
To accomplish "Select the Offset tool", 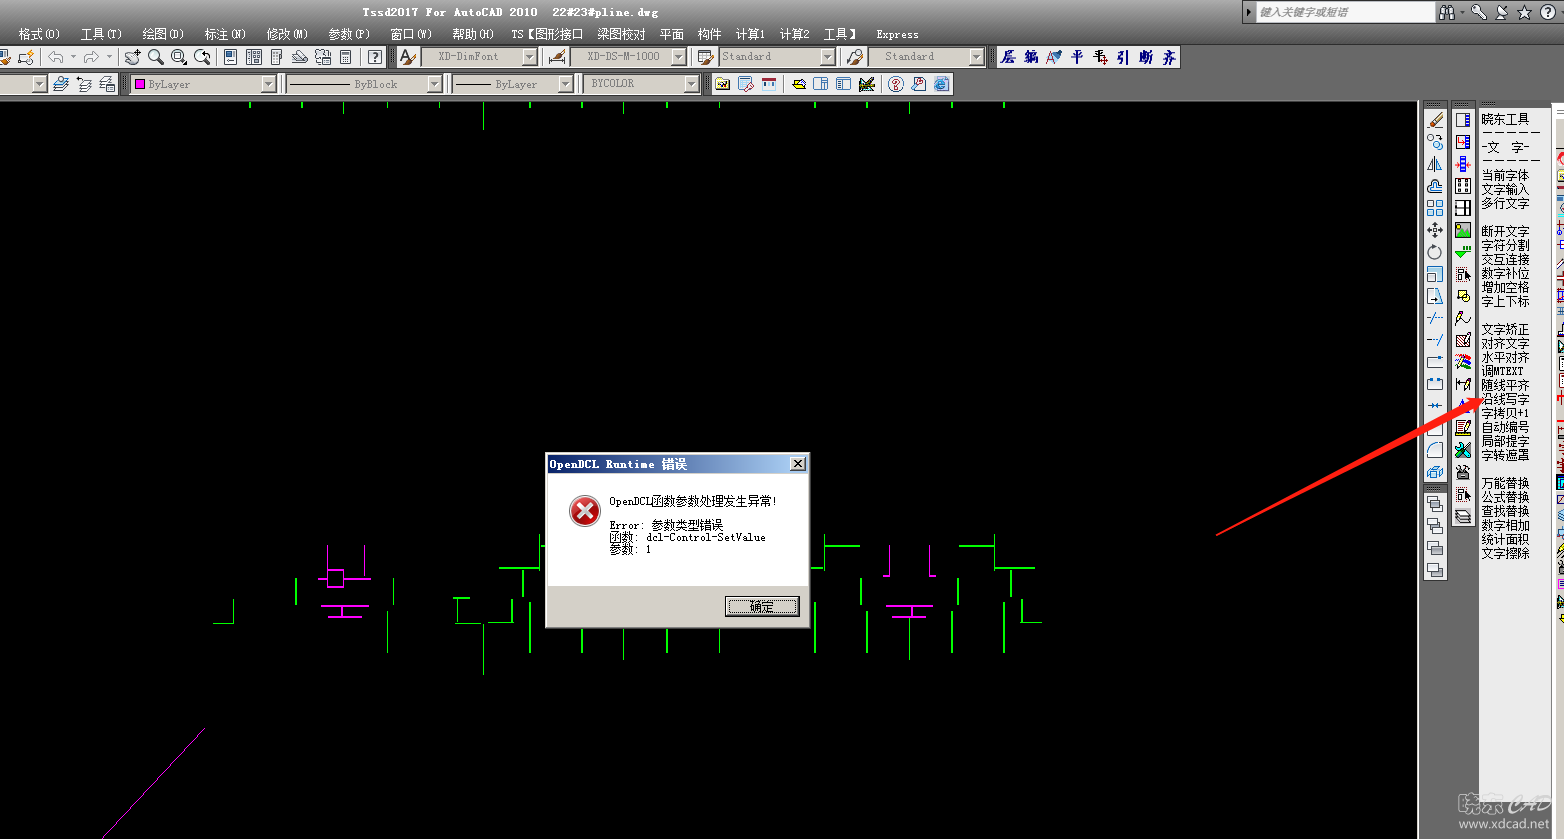I will pos(1435,186).
